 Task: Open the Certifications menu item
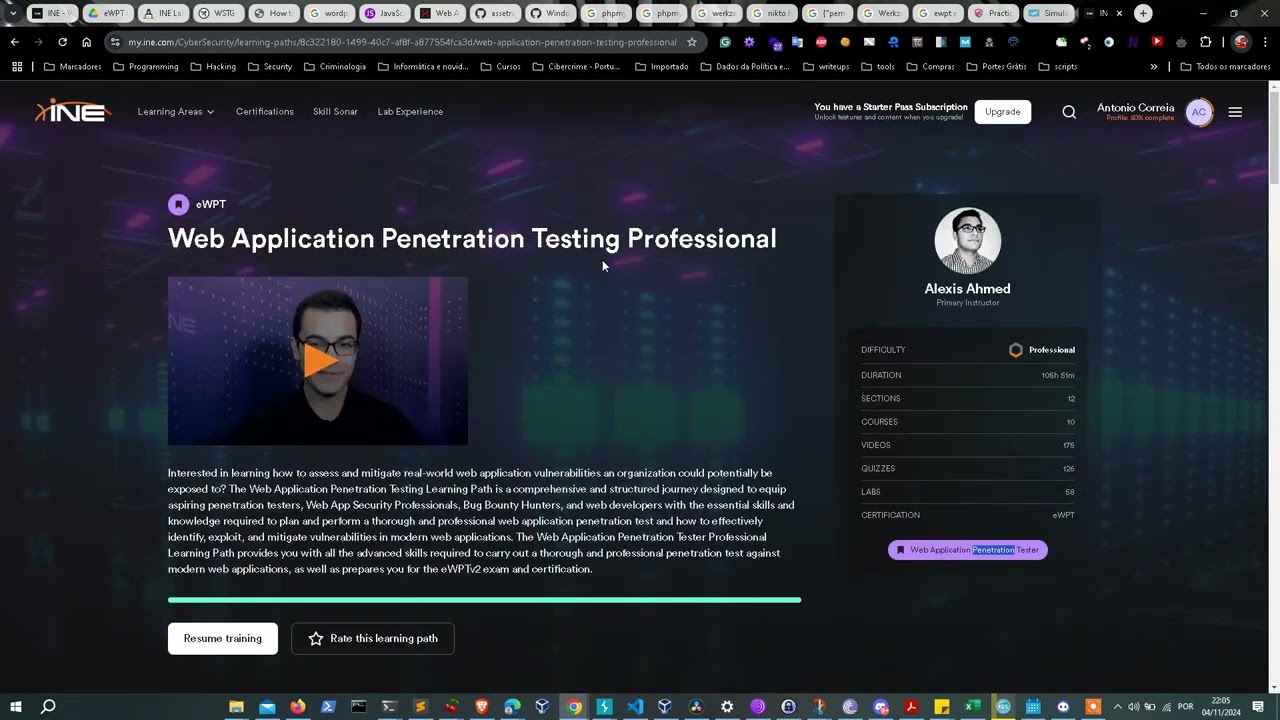(264, 112)
